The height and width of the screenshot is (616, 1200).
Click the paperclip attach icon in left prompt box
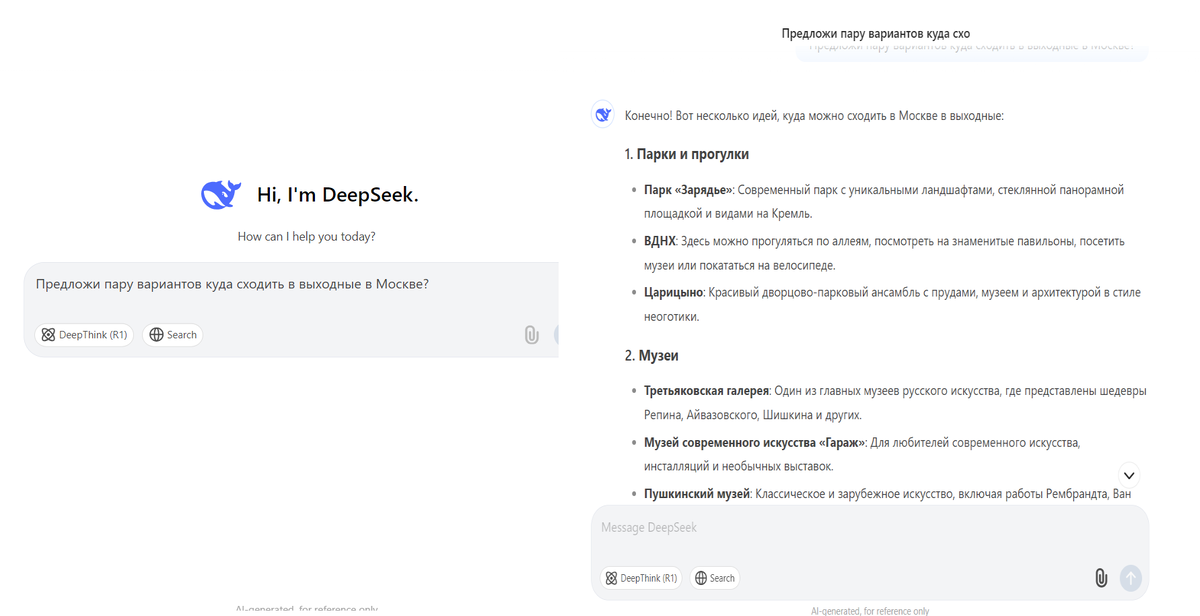click(x=532, y=335)
